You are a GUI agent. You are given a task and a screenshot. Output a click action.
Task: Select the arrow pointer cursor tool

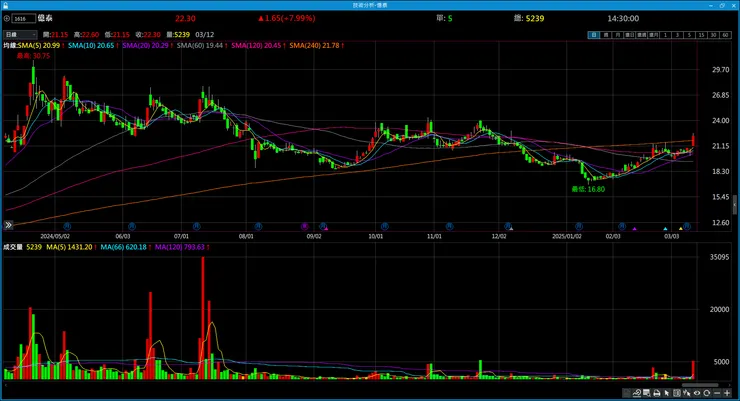coord(667,393)
